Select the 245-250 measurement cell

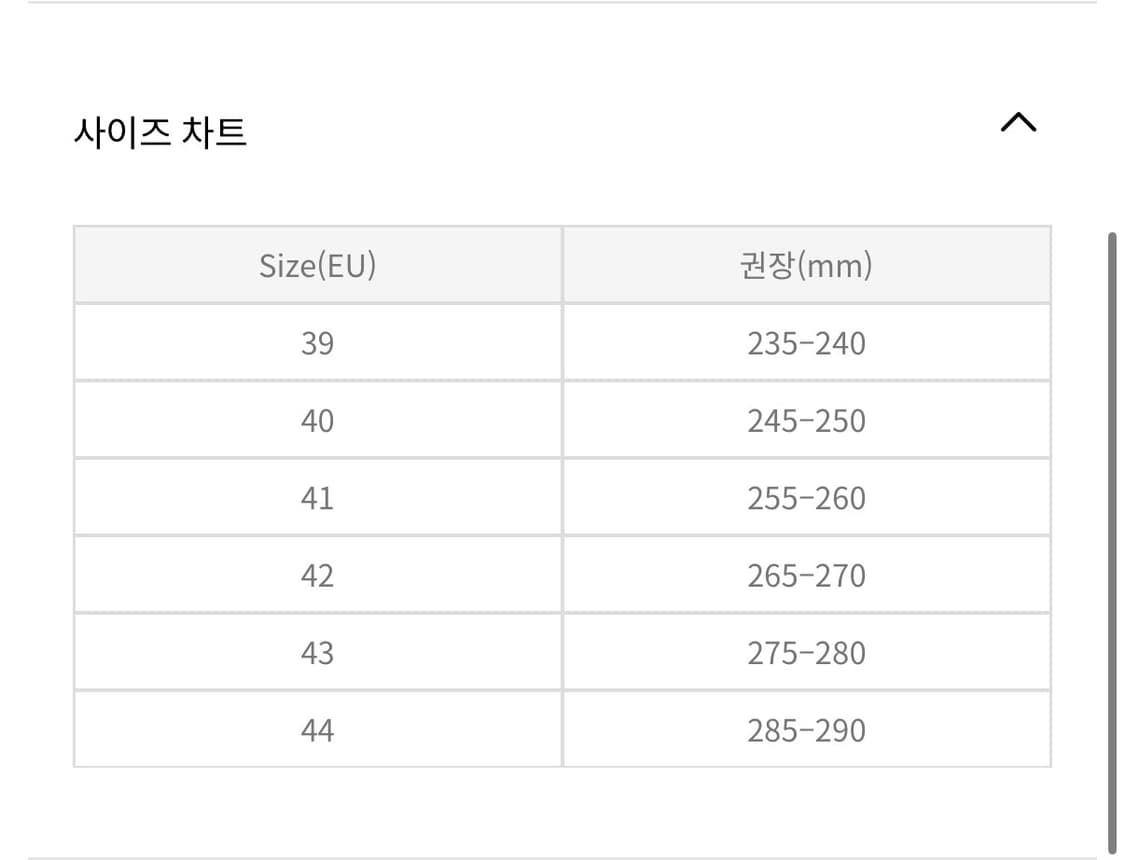tap(806, 420)
